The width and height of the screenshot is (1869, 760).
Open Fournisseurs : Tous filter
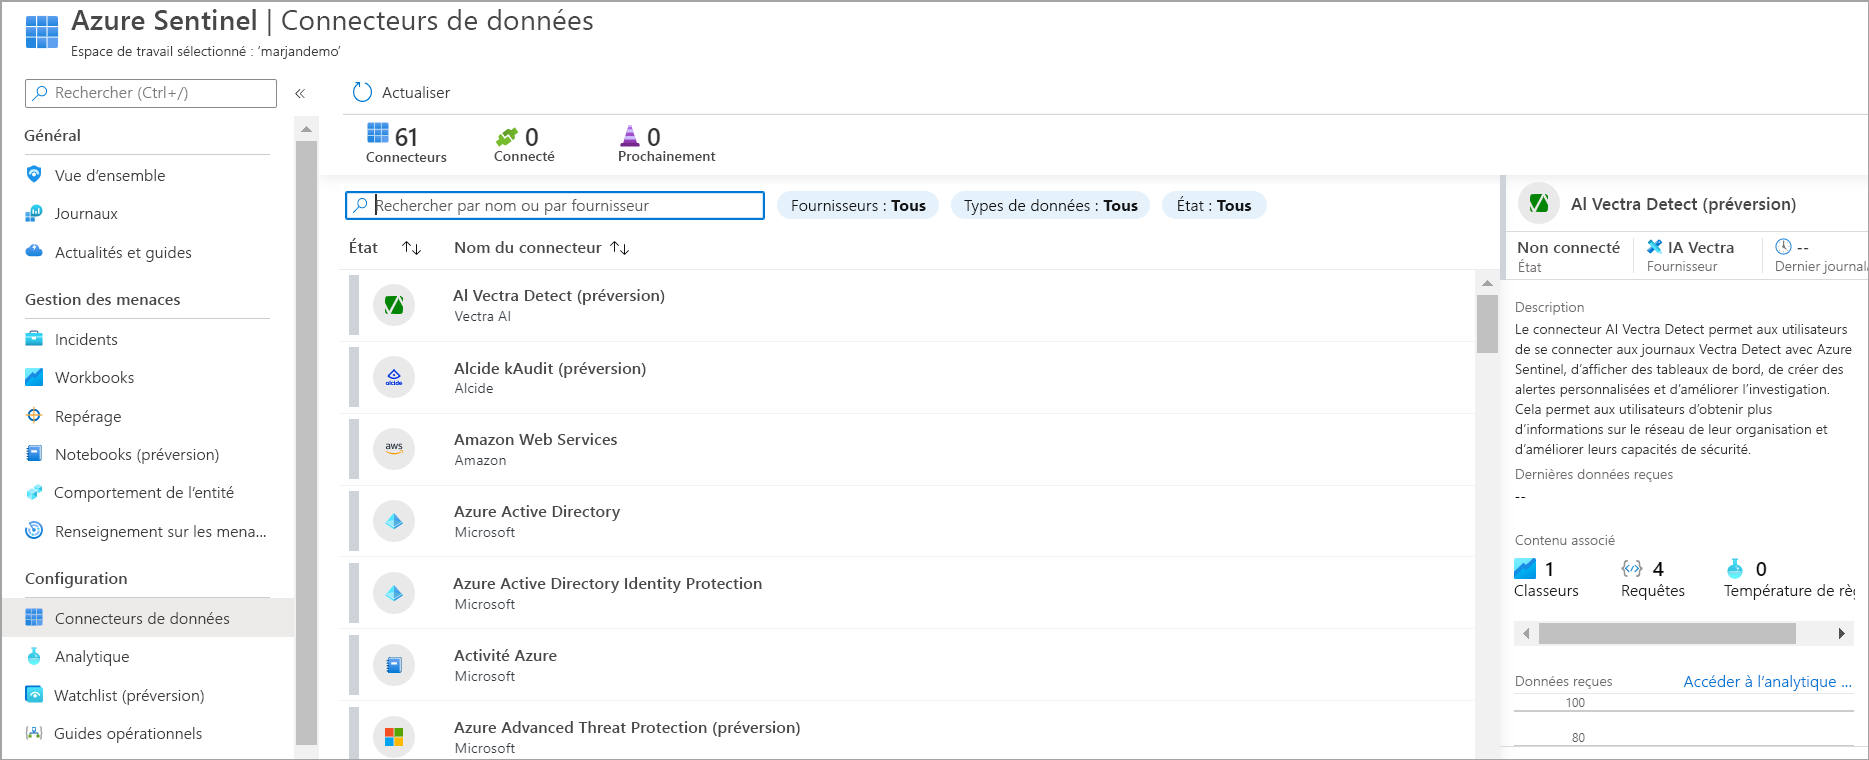point(858,205)
